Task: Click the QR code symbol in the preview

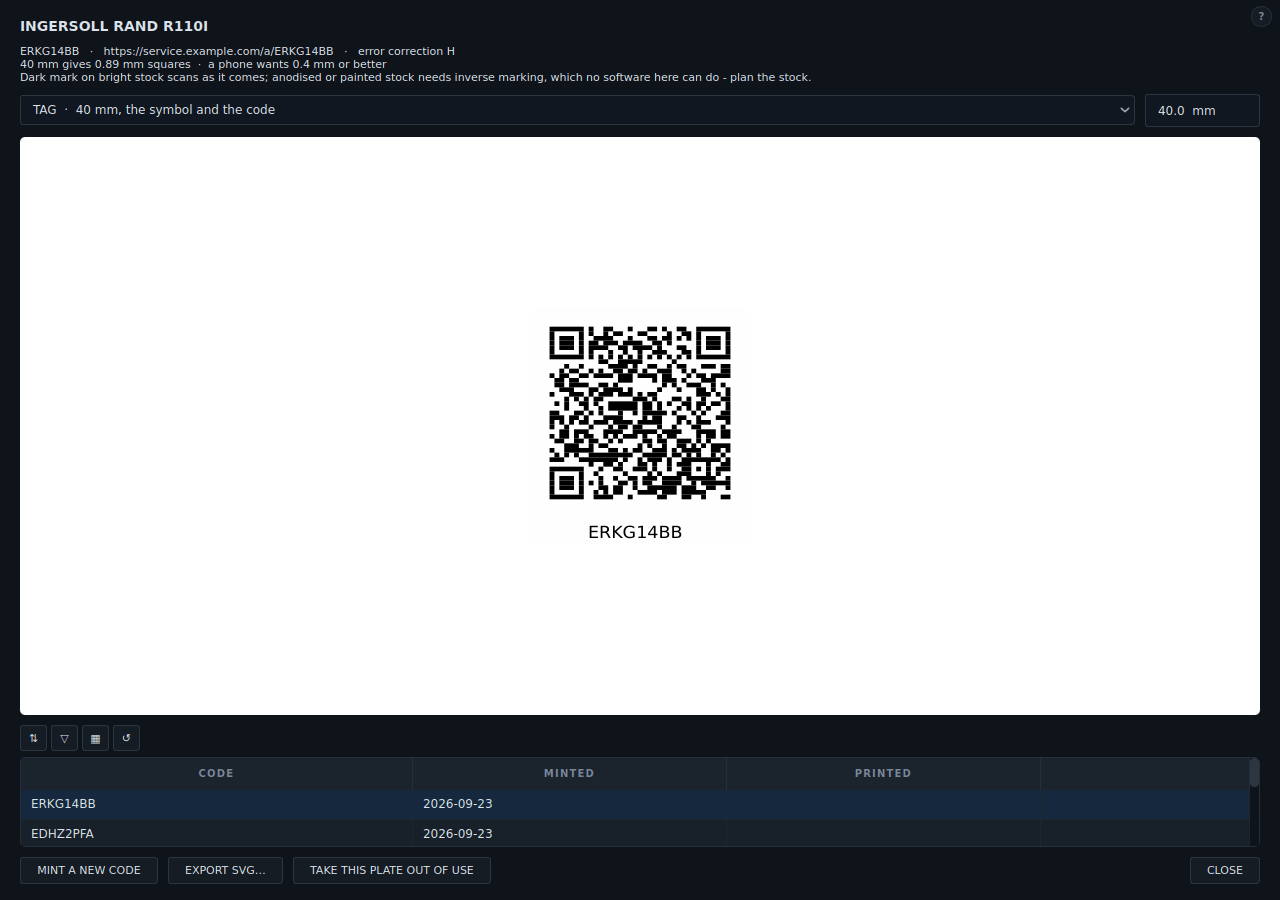Action: click(x=640, y=412)
